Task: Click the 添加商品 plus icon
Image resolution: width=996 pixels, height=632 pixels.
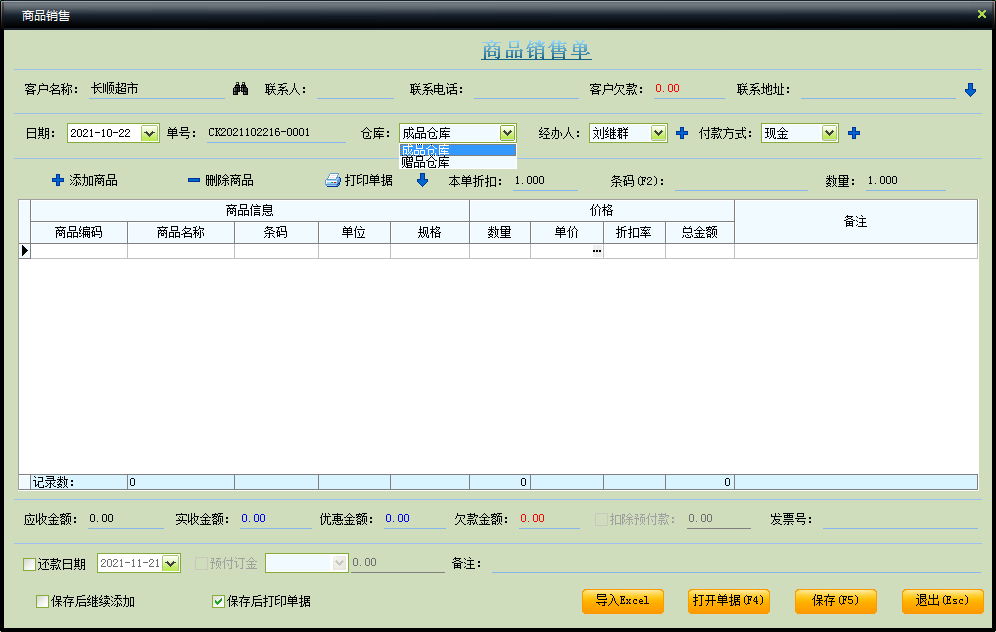Action: tap(58, 180)
